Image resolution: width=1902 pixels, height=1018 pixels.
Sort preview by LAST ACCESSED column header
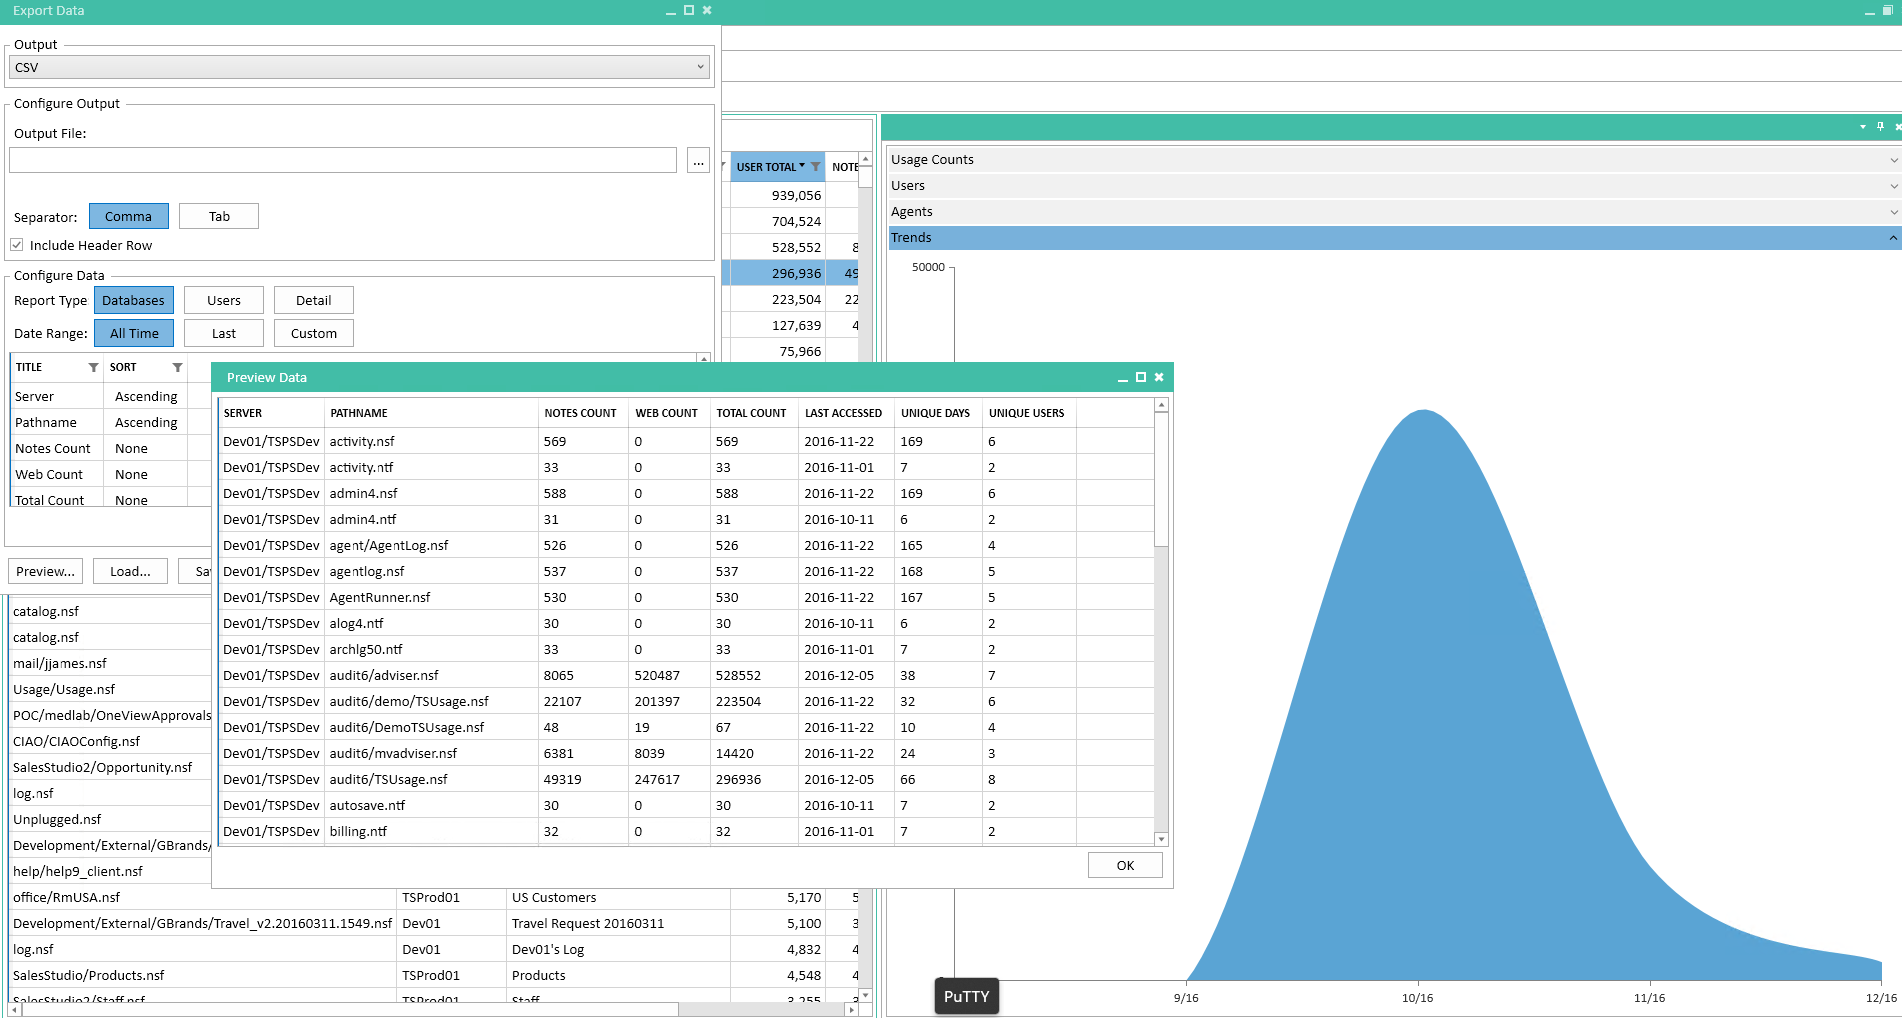point(843,413)
